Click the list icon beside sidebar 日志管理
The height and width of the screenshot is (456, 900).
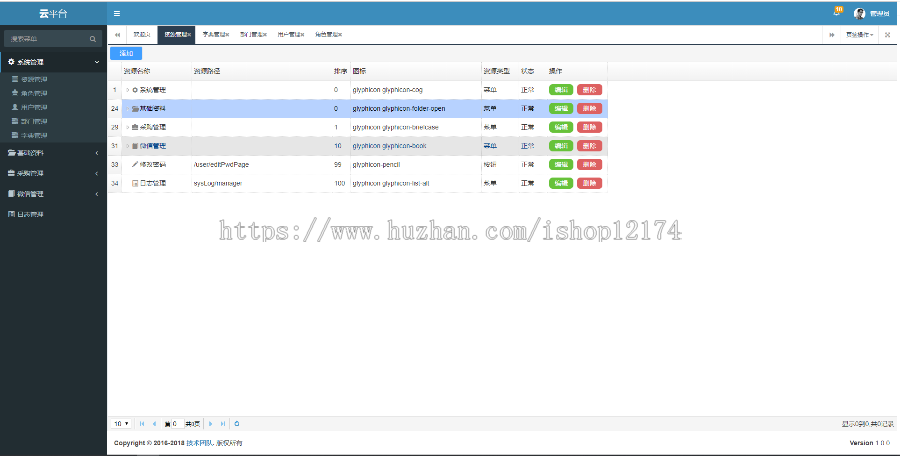click(11, 214)
